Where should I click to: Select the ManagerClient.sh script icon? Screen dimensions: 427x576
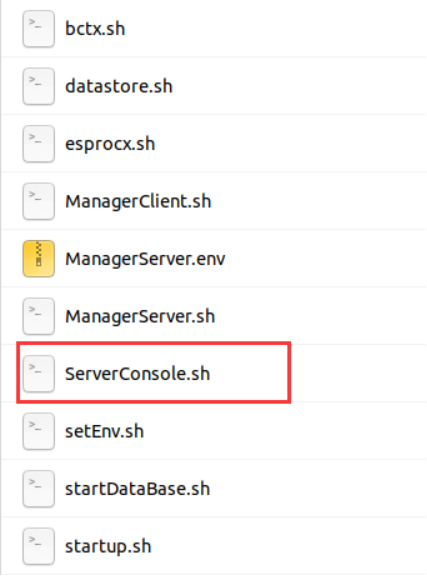[39, 202]
